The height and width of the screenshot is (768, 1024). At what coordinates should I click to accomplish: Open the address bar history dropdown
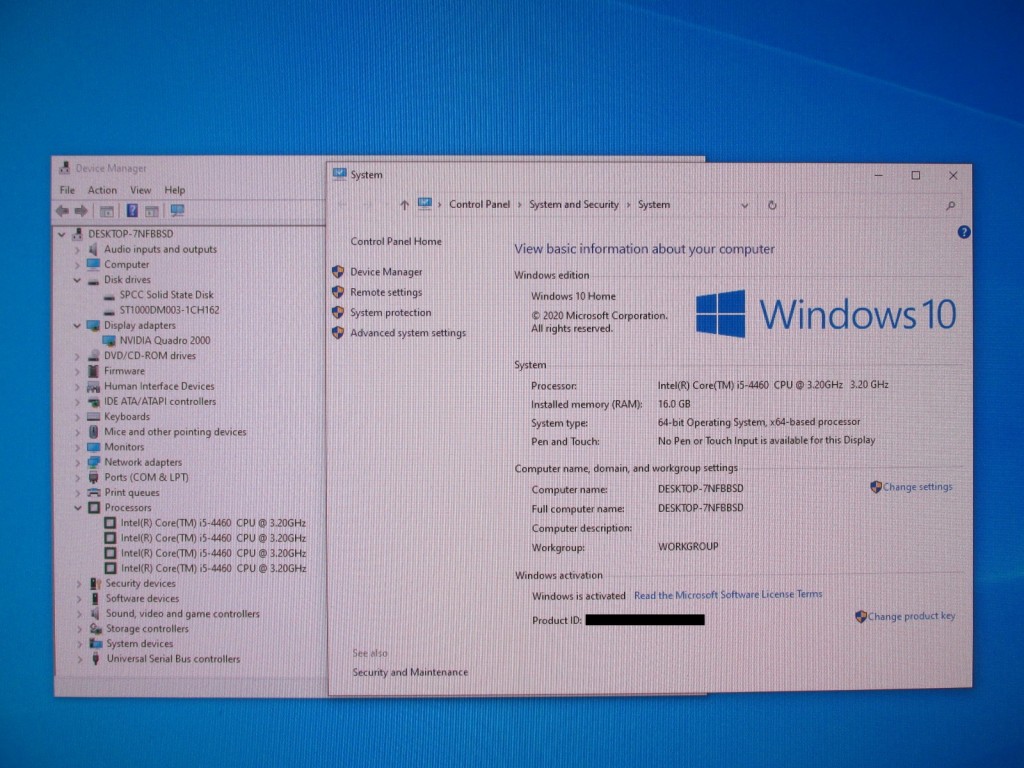[745, 205]
